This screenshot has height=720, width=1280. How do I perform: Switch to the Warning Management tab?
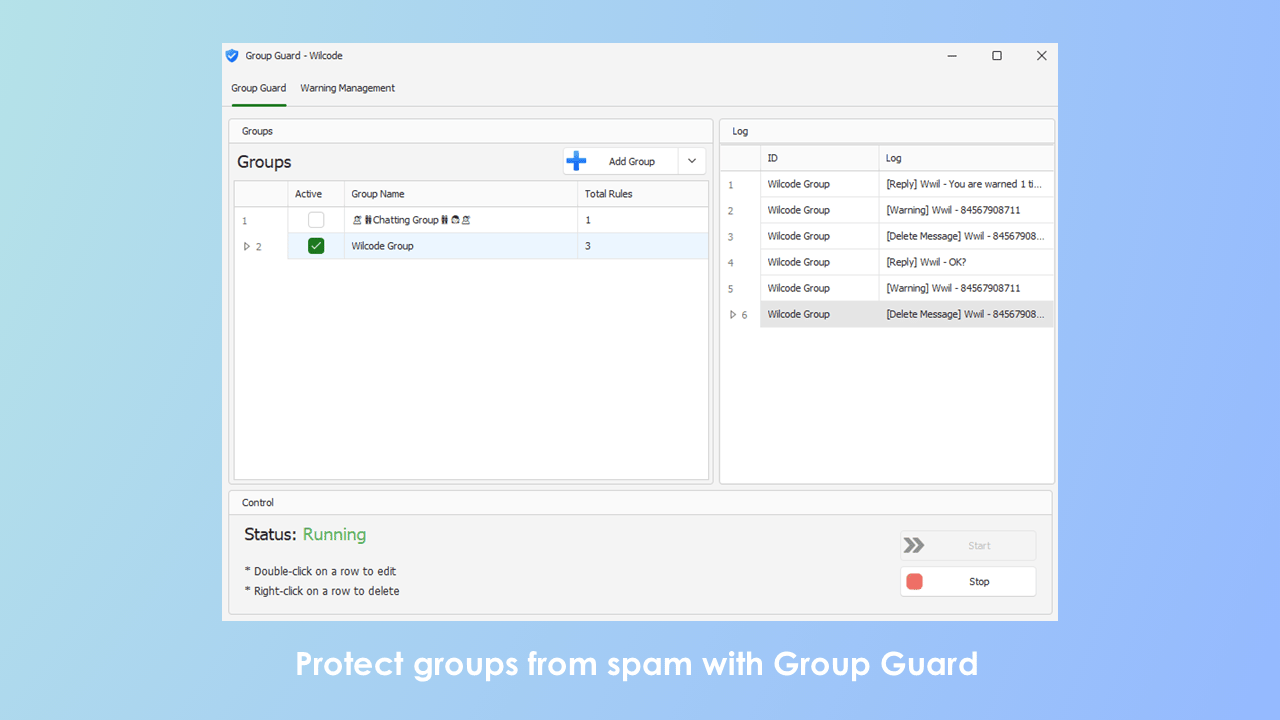tap(347, 88)
